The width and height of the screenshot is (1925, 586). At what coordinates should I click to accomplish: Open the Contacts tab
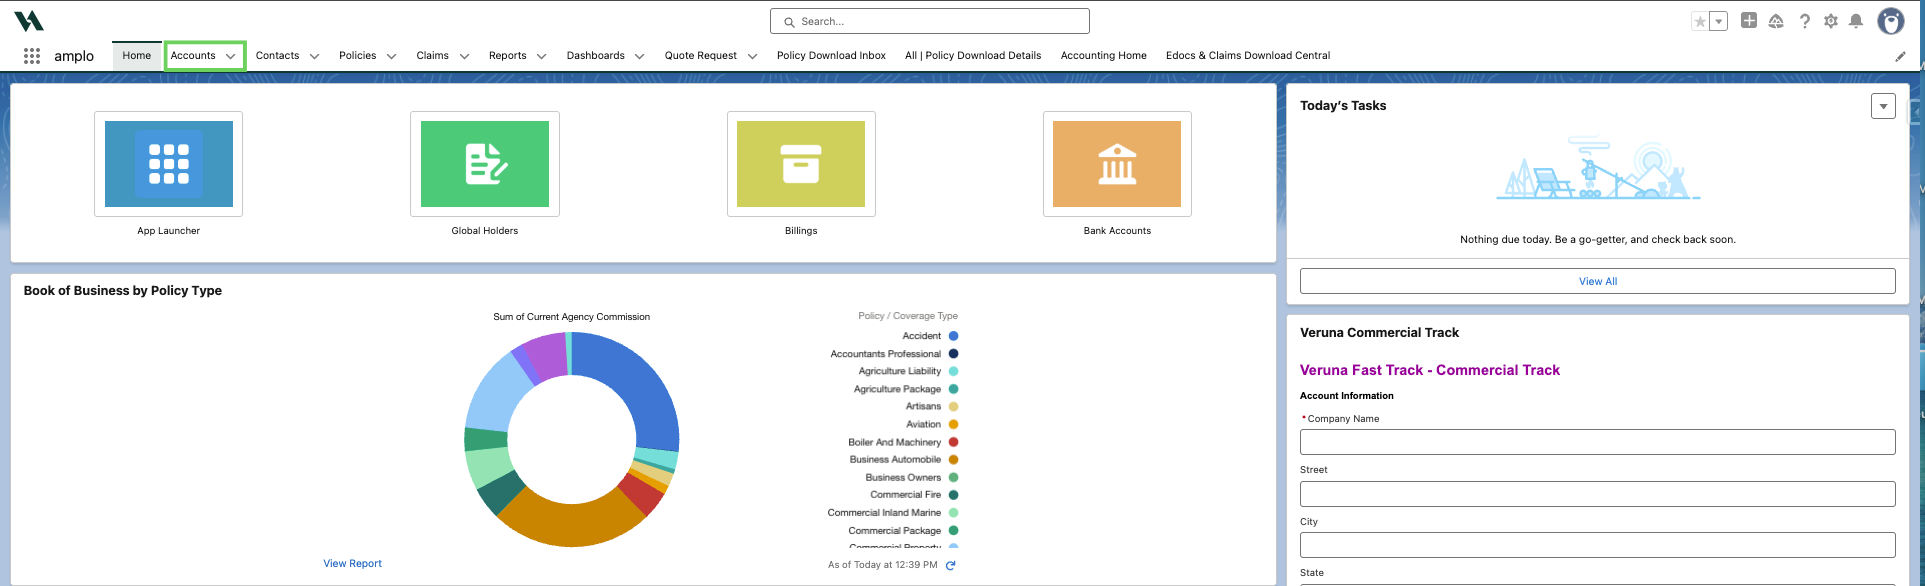pyautogui.click(x=278, y=56)
